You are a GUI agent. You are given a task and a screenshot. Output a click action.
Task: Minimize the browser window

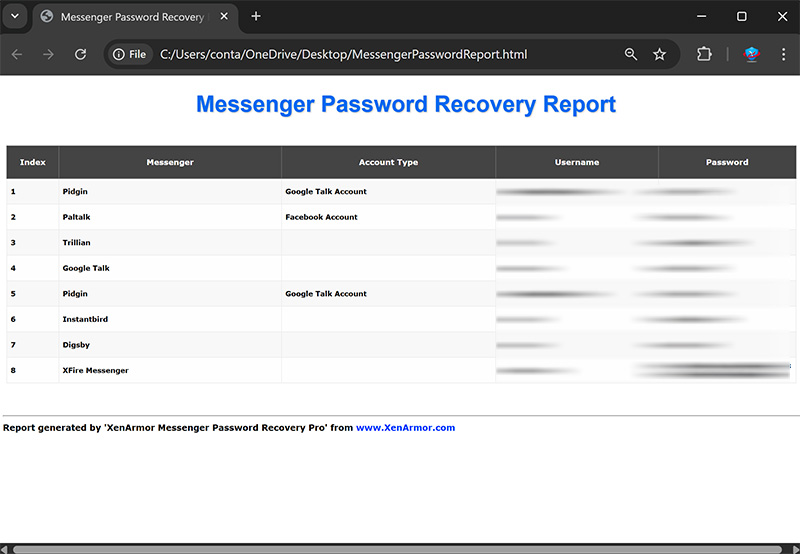(x=702, y=17)
